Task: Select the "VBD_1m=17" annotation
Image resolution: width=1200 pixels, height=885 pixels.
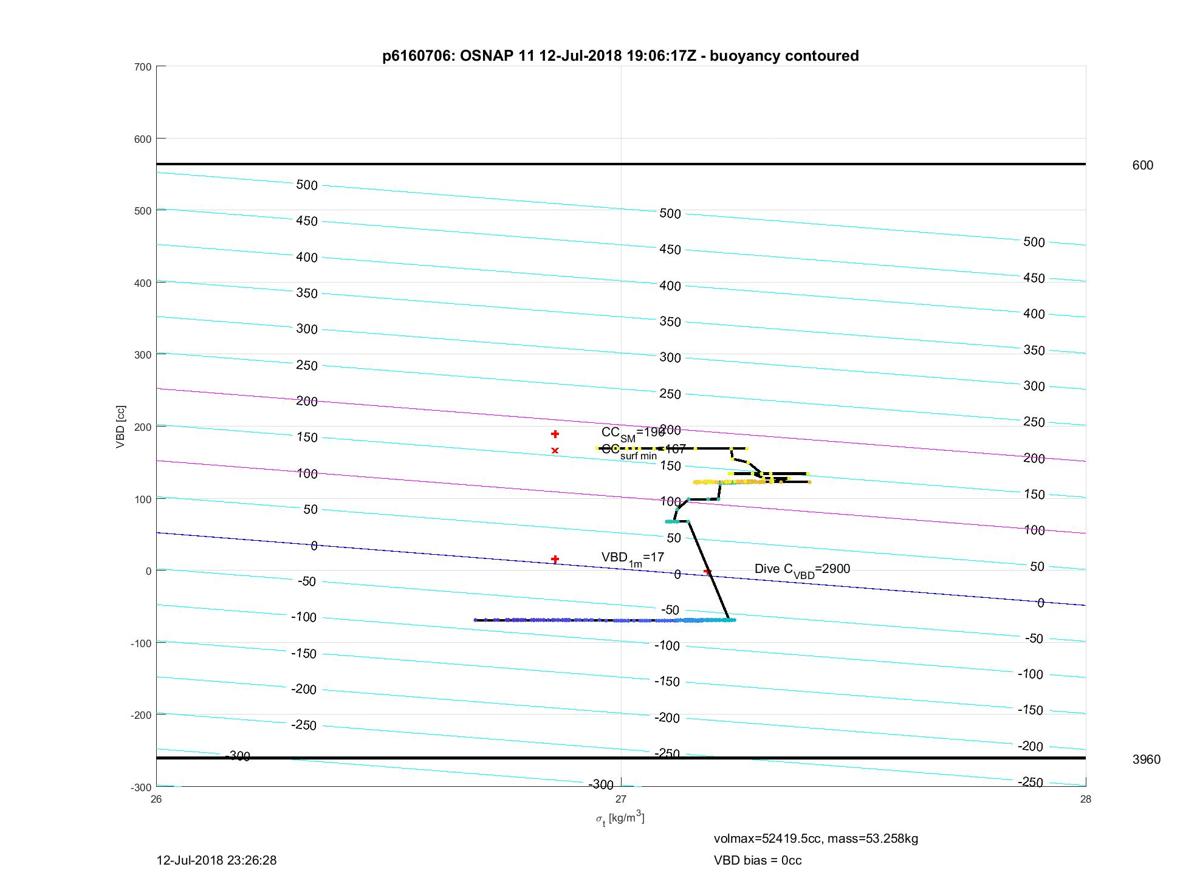Action: pos(632,558)
